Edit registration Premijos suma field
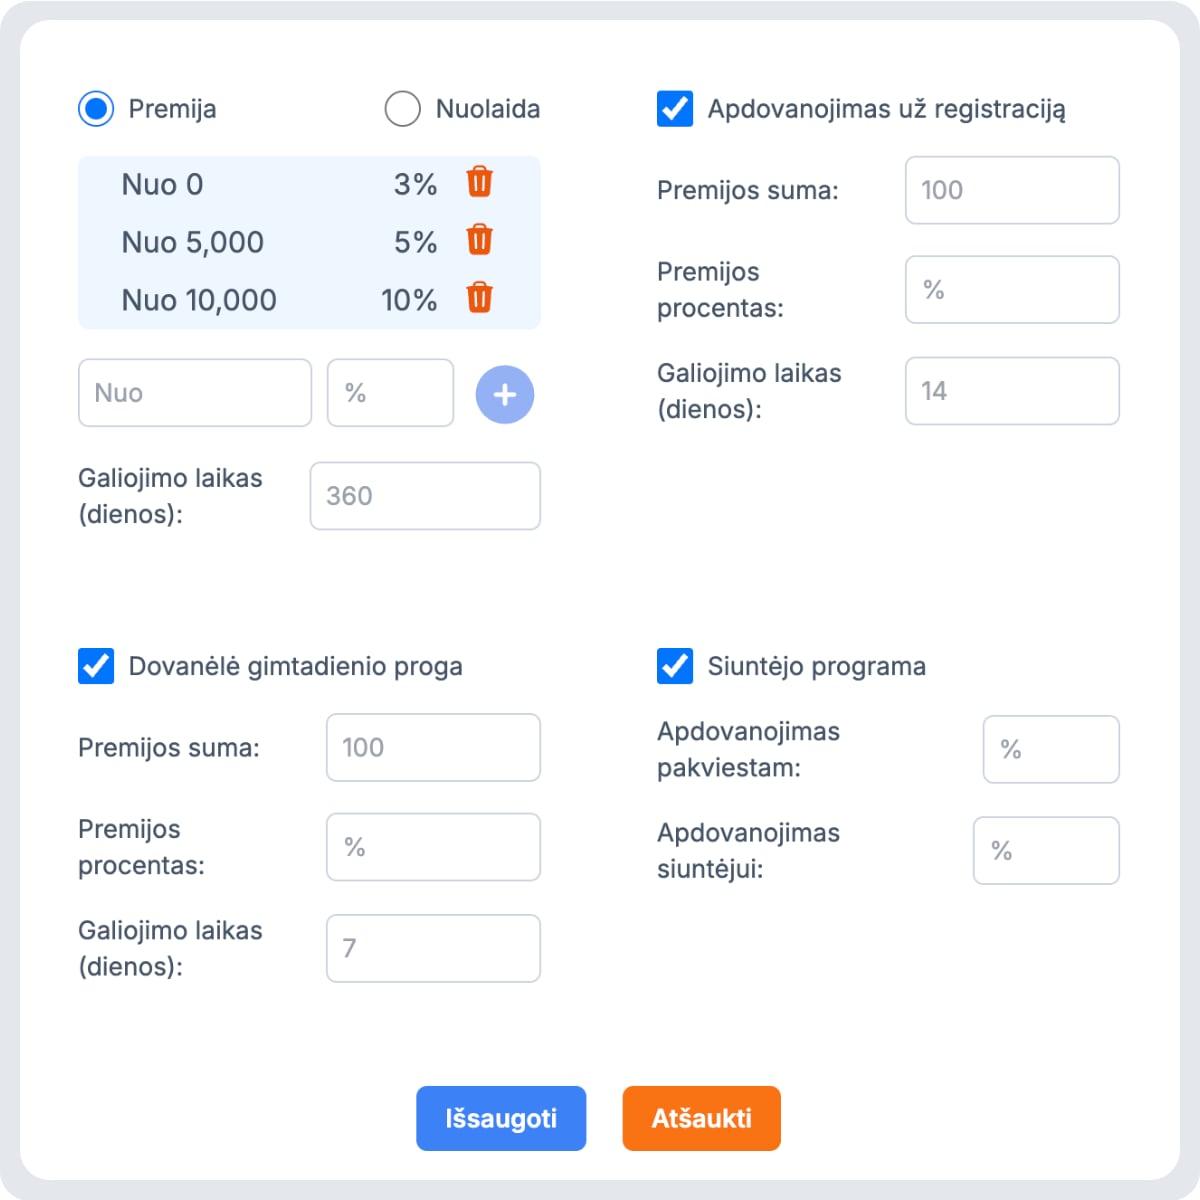The width and height of the screenshot is (1200, 1200). coord(1012,190)
